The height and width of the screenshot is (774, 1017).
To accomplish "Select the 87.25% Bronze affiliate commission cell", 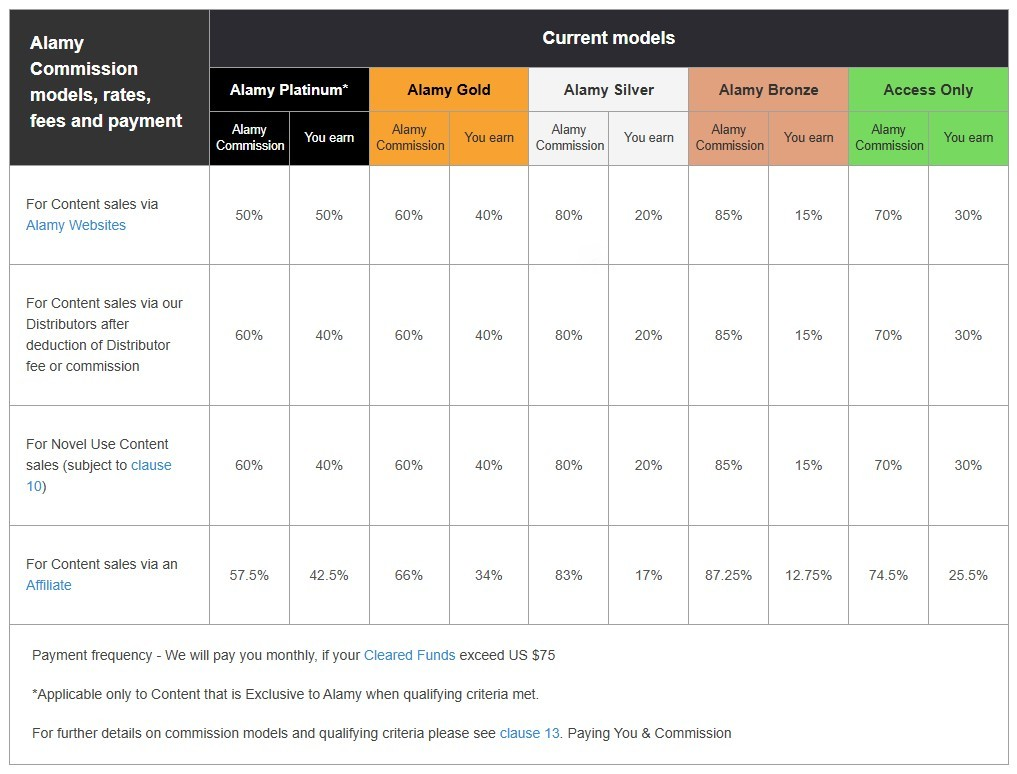I will click(728, 575).
